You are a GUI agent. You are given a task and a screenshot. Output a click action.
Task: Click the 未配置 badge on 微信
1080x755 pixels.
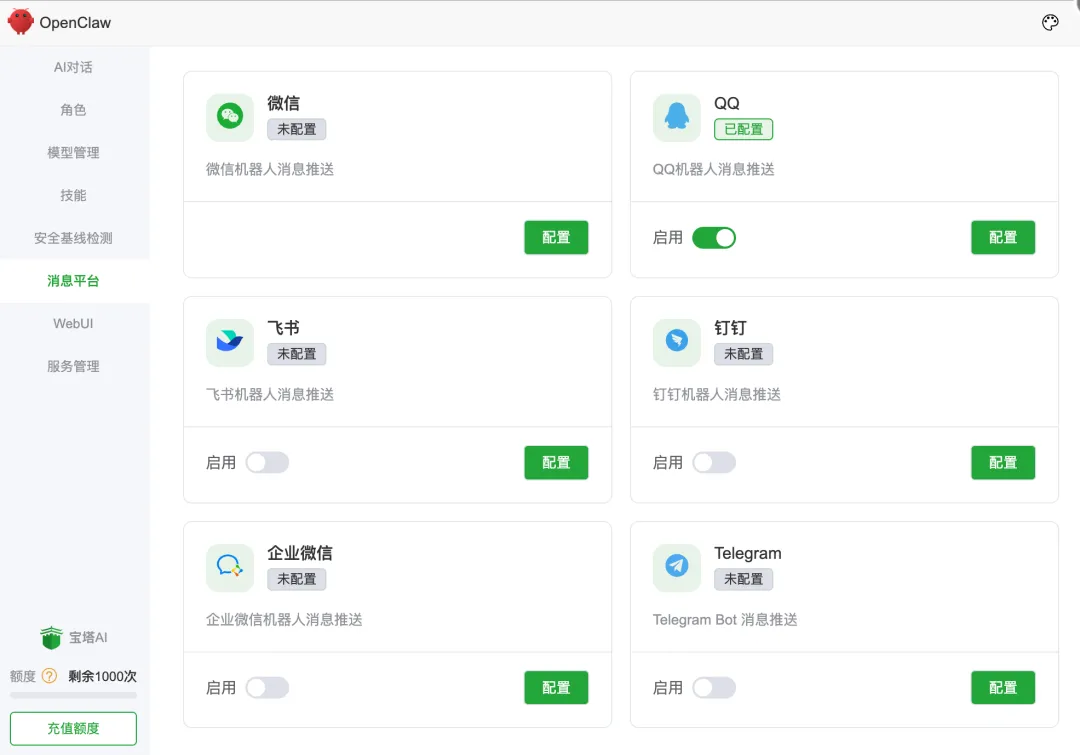point(296,130)
